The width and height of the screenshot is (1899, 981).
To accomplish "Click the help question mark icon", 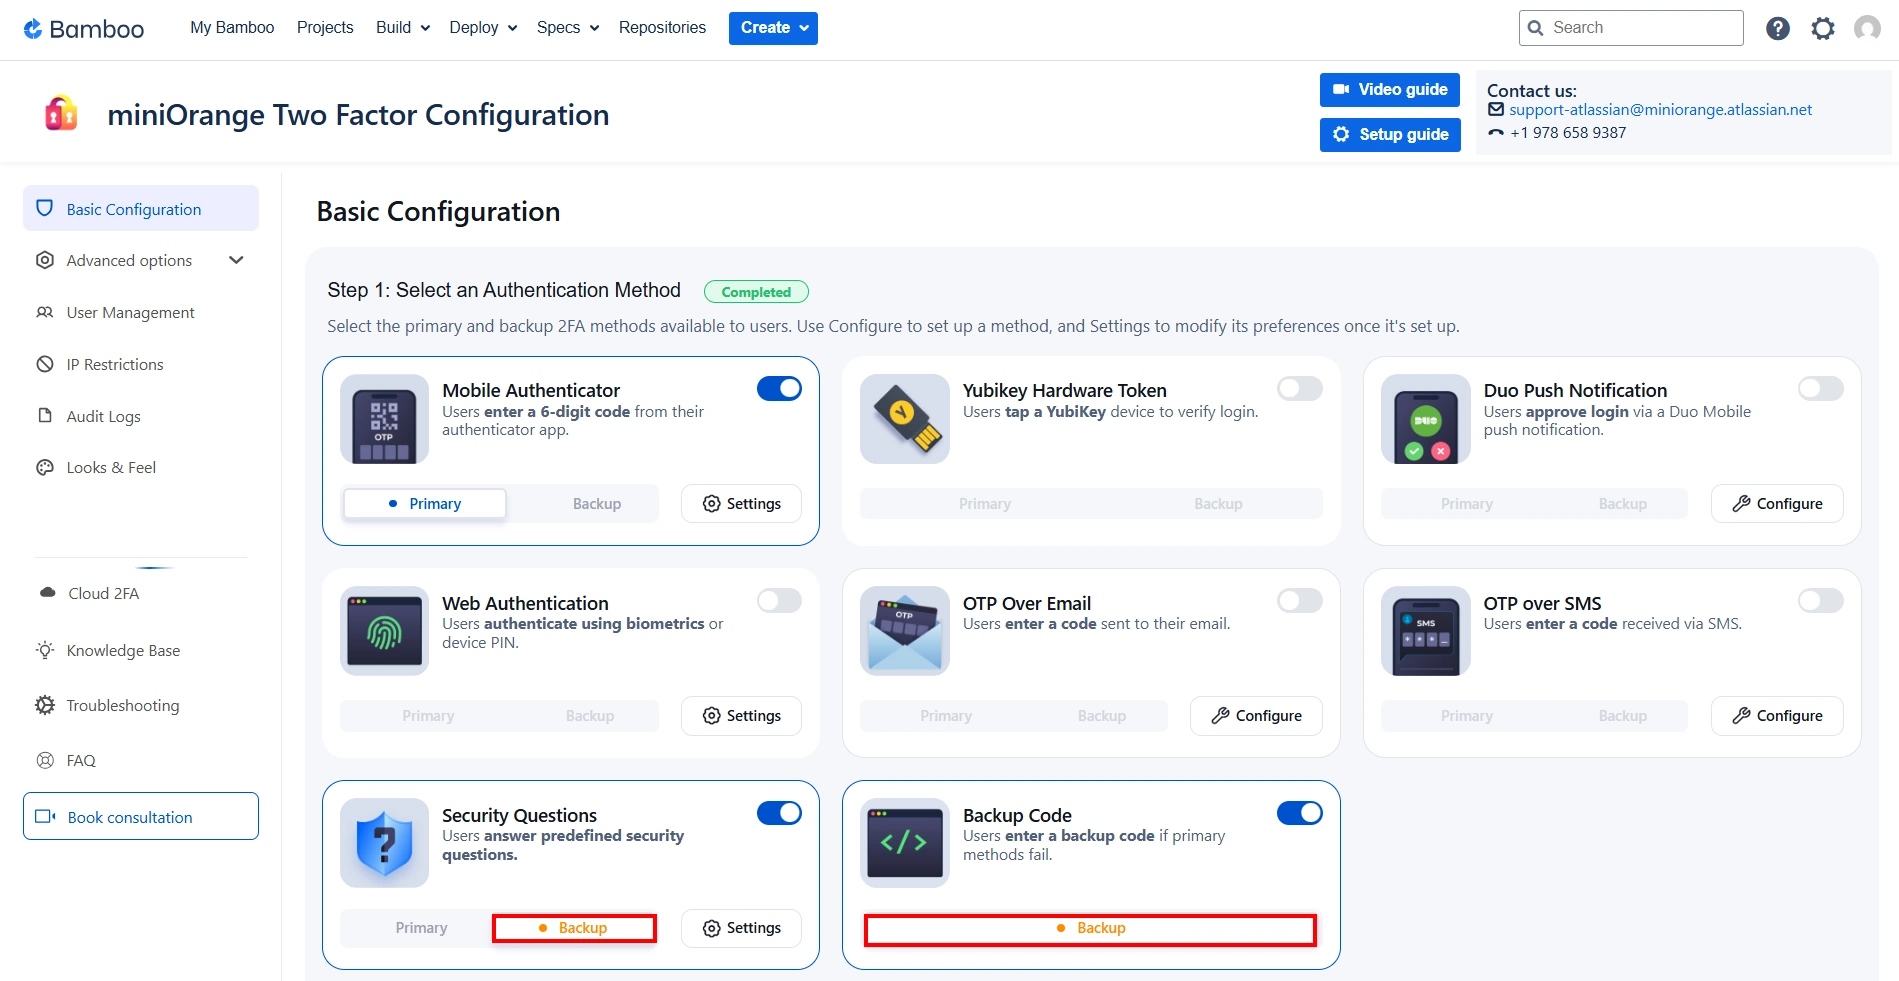I will click(x=1777, y=28).
